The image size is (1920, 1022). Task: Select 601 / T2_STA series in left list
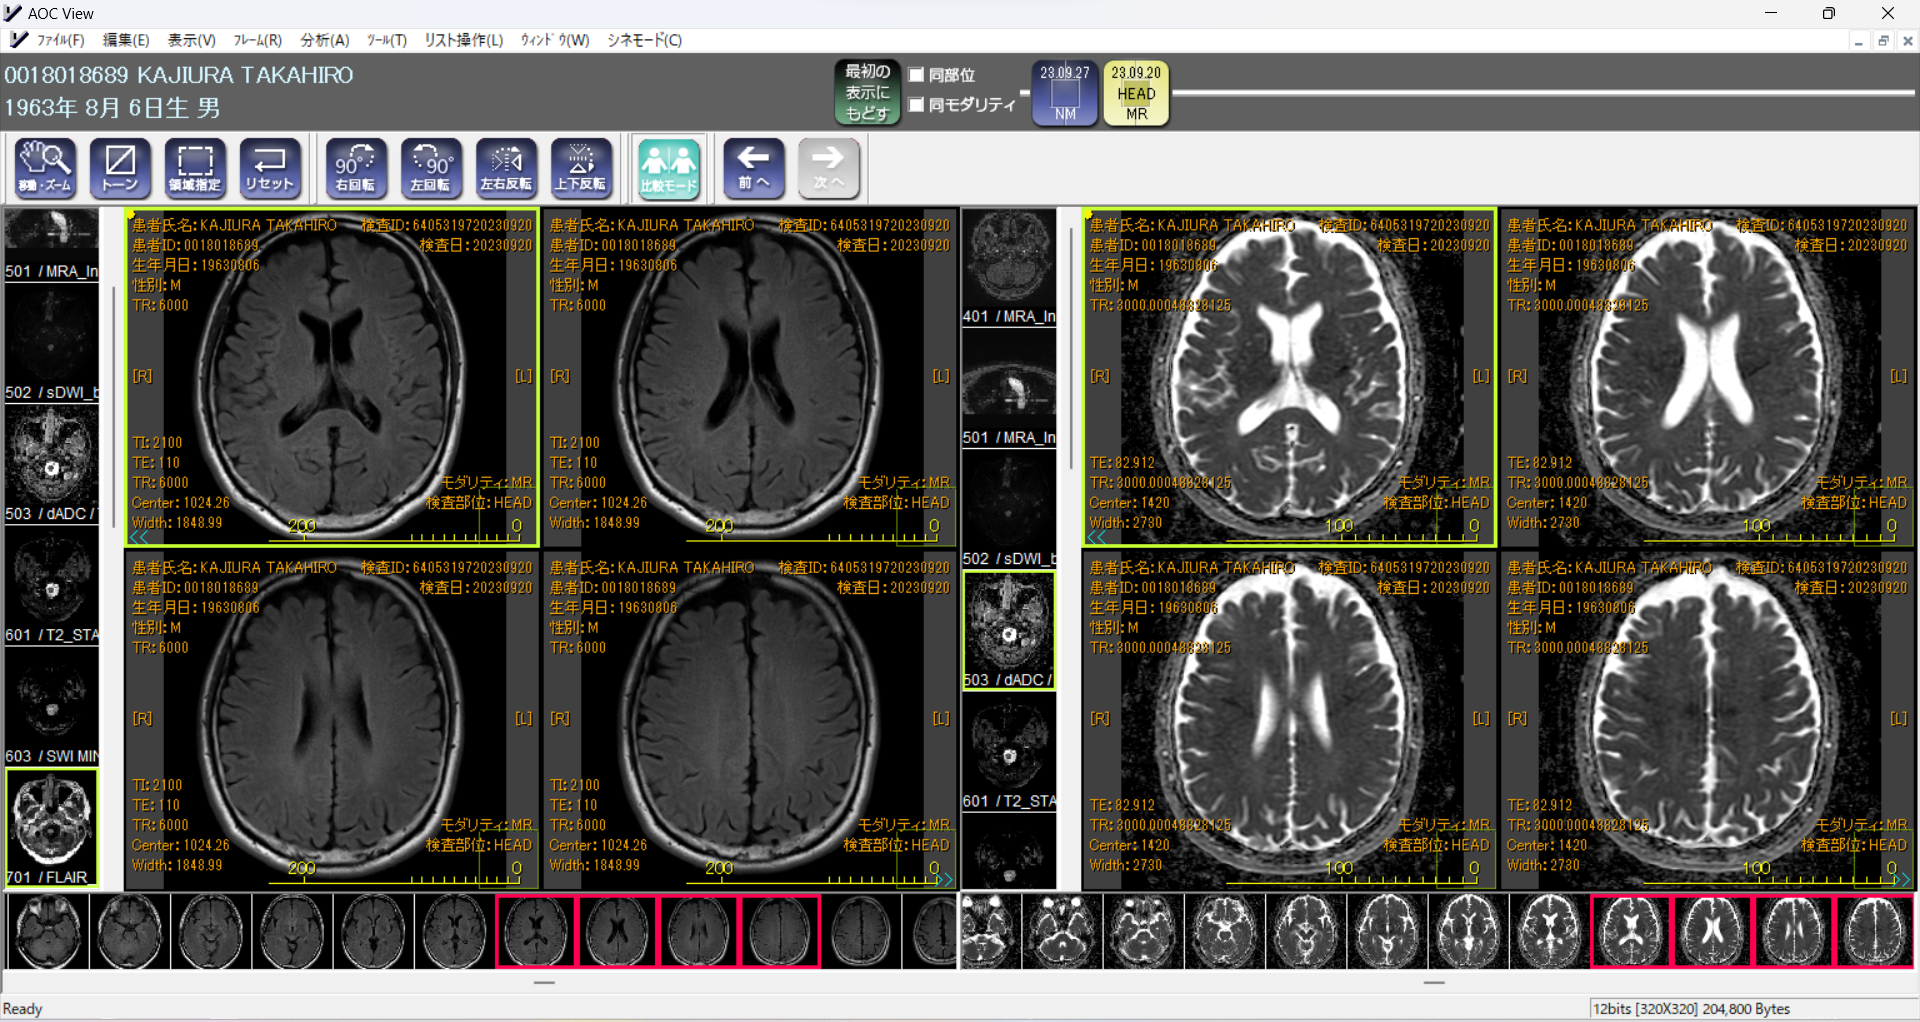tap(52, 585)
